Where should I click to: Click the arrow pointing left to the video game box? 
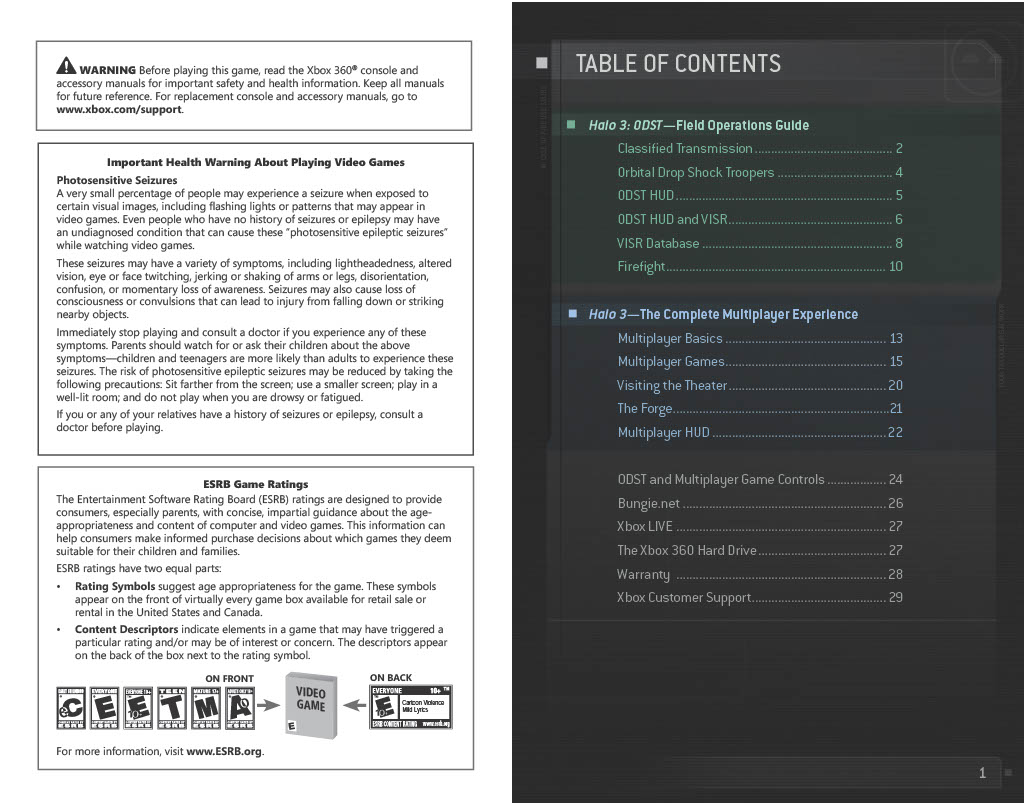[355, 705]
